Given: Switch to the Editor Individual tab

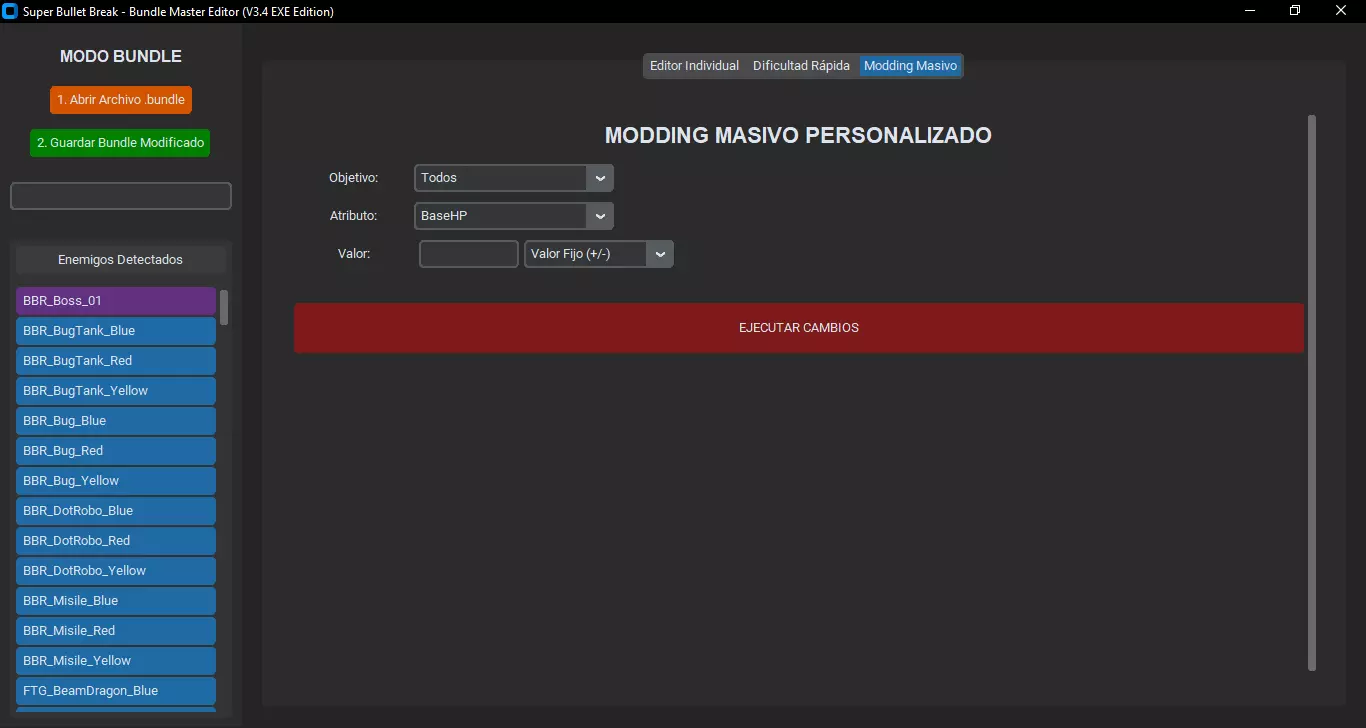Looking at the screenshot, I should 694,66.
